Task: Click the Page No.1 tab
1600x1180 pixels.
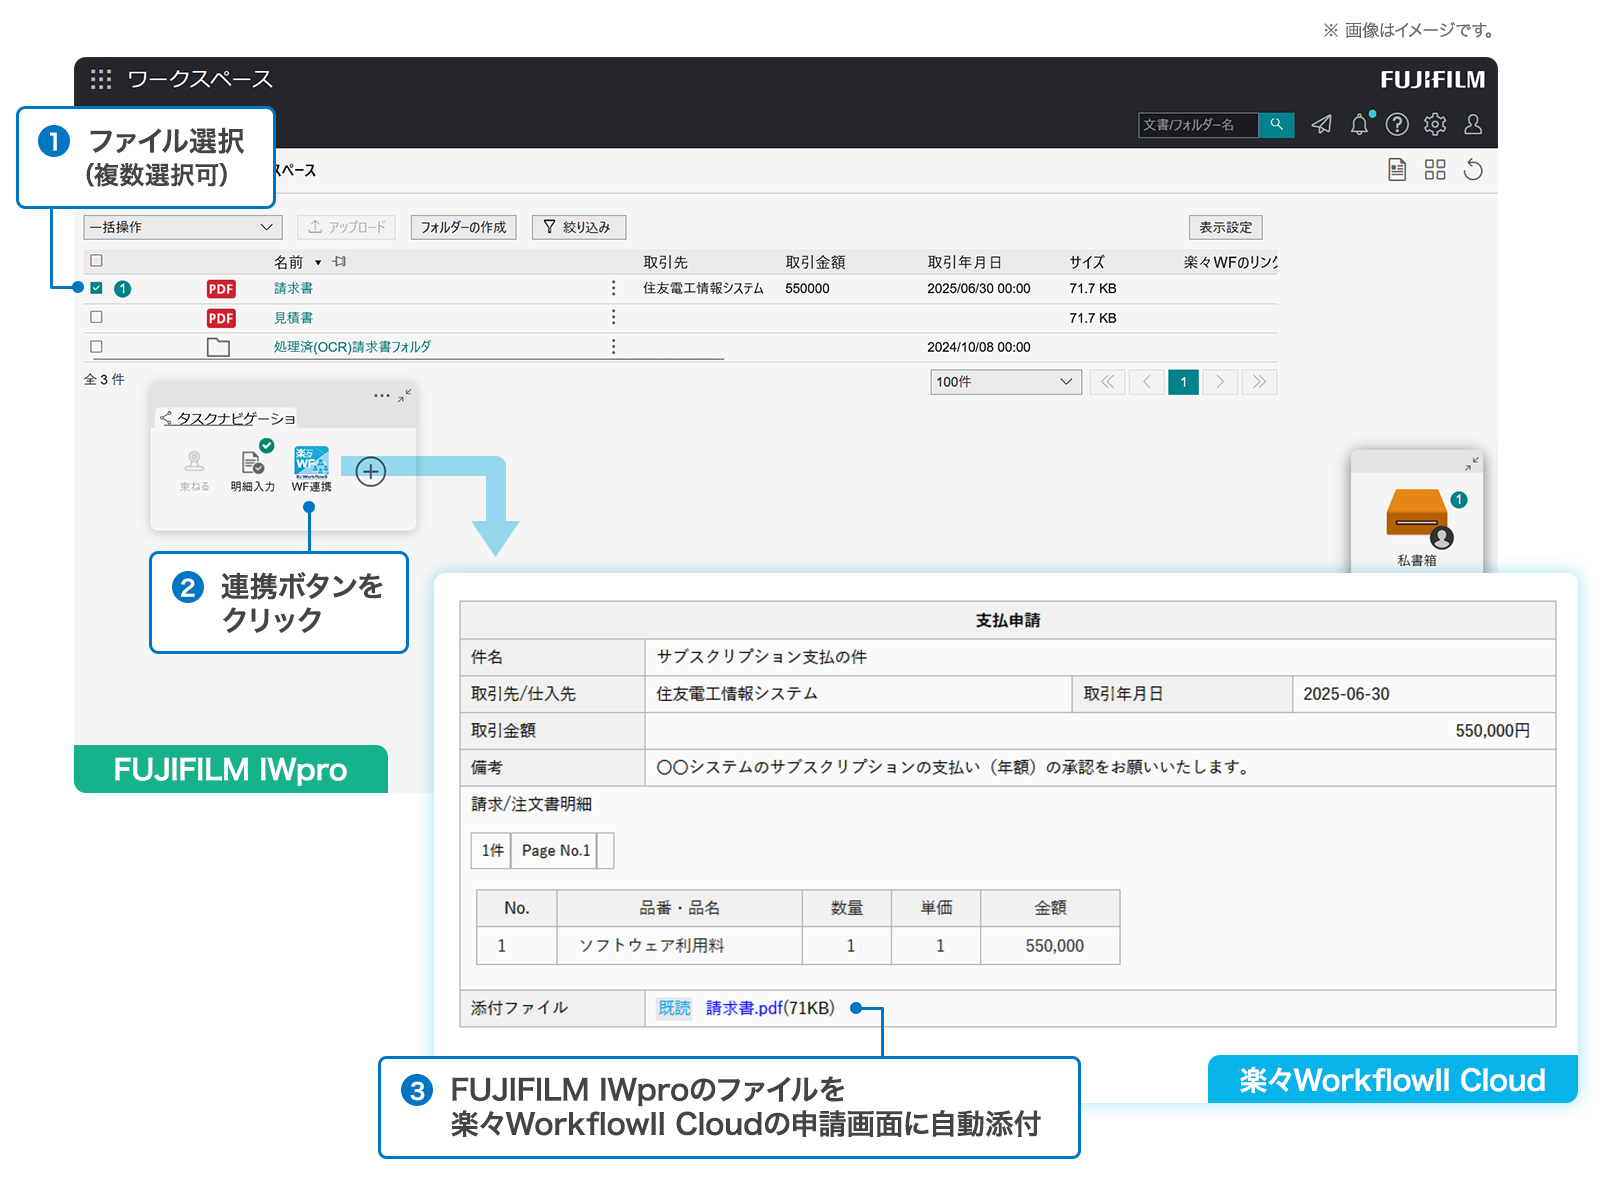Action: [x=555, y=851]
